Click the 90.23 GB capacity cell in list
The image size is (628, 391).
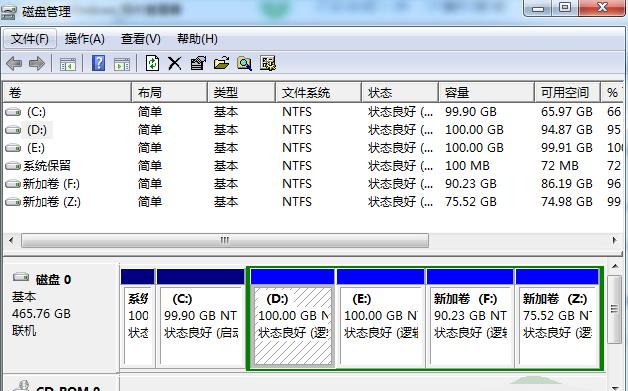471,183
